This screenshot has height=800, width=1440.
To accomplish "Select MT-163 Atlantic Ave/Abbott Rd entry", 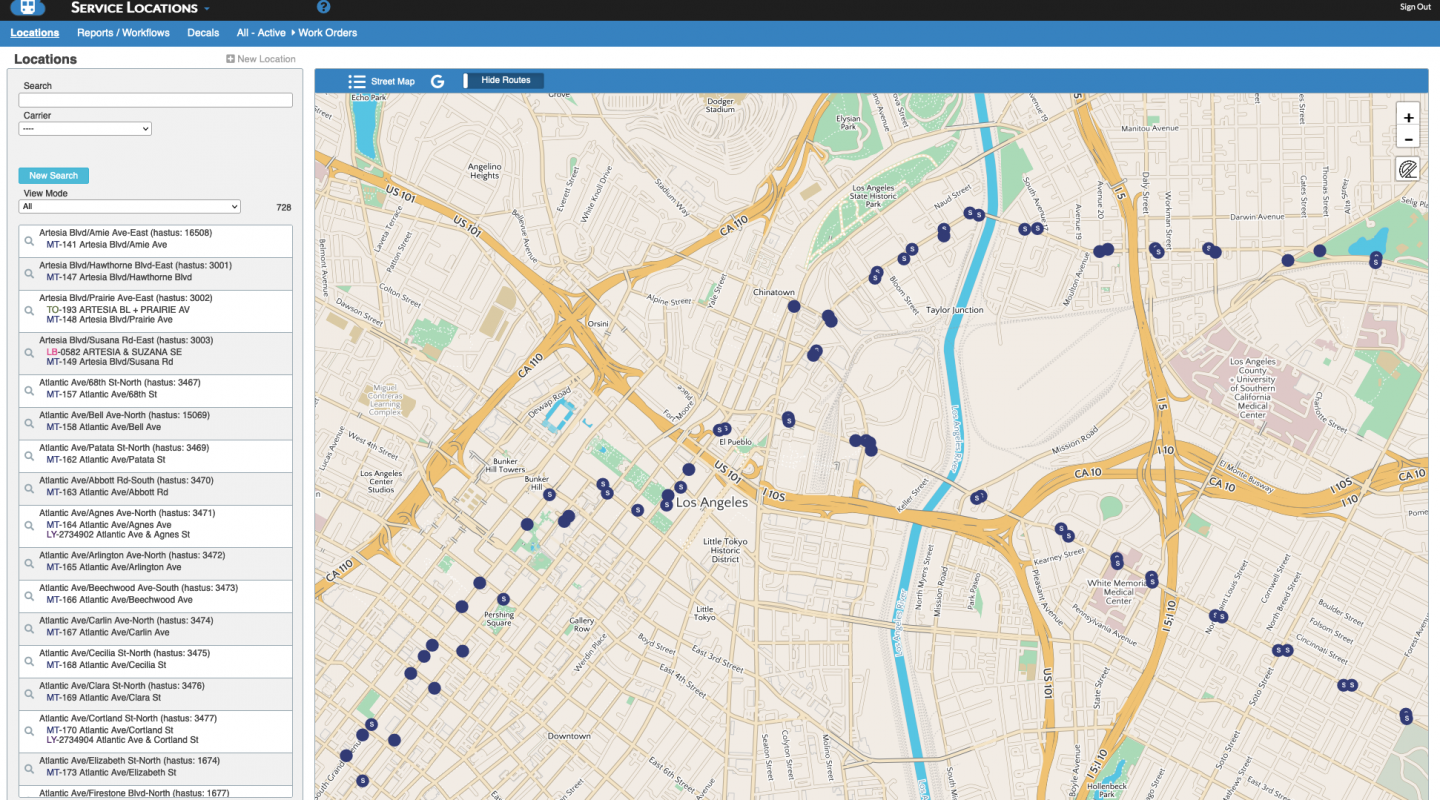I will click(107, 492).
